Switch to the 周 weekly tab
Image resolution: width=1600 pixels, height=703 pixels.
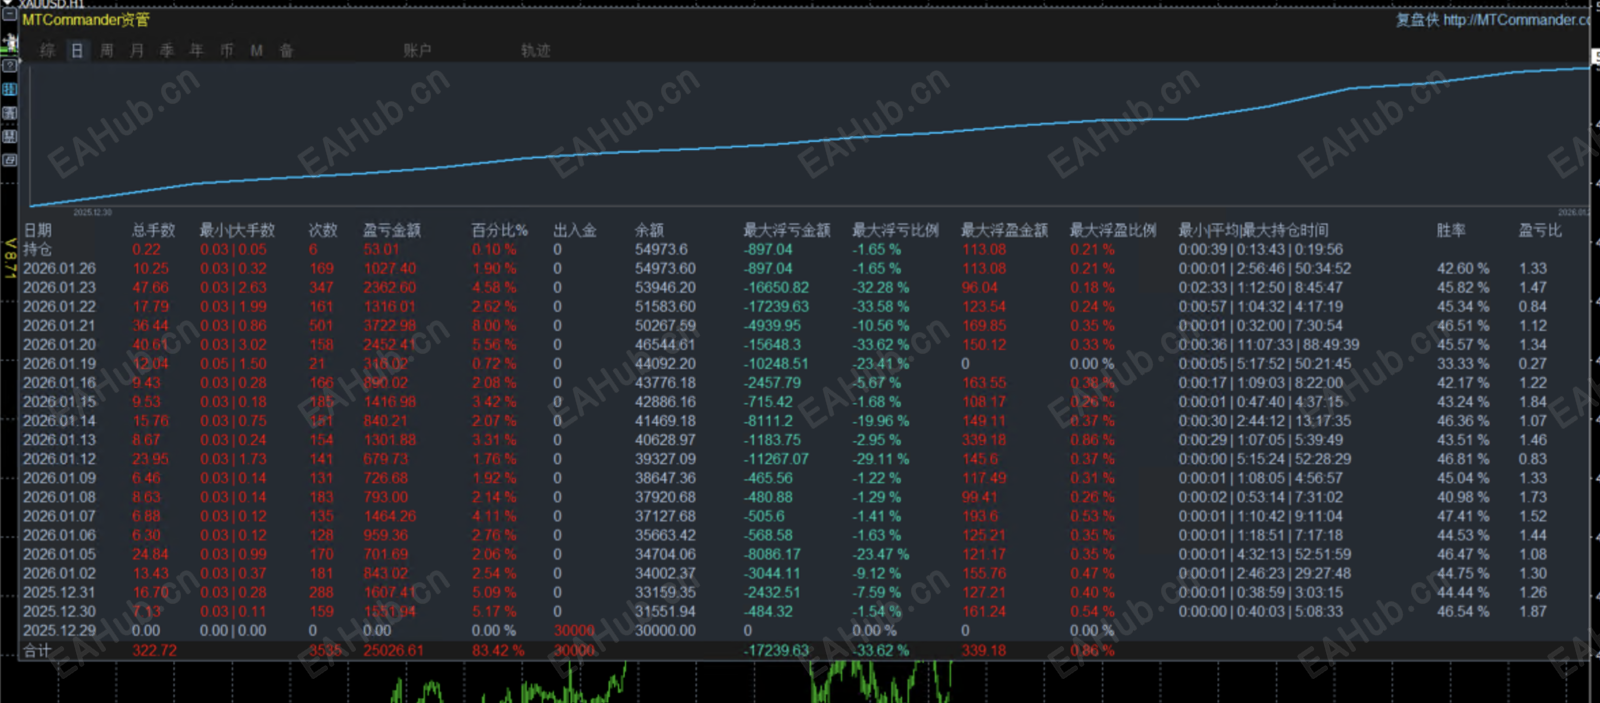point(107,50)
